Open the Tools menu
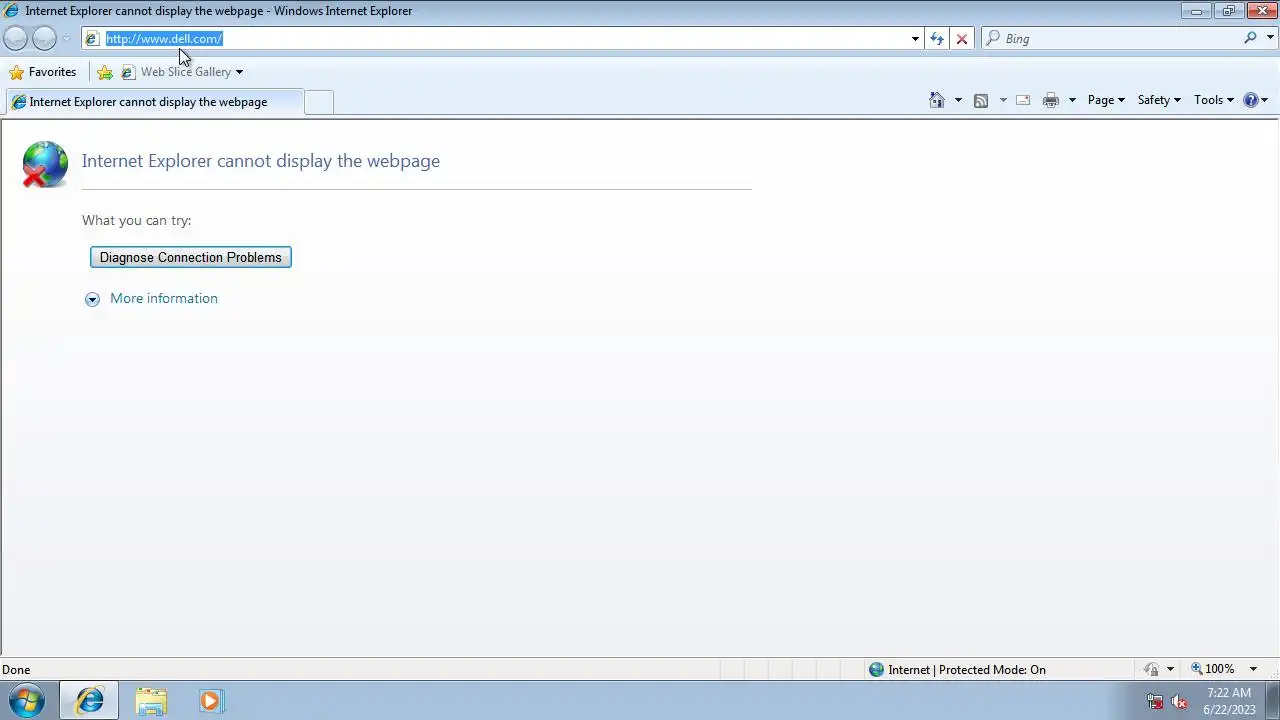Viewport: 1280px width, 720px height. click(x=1214, y=100)
